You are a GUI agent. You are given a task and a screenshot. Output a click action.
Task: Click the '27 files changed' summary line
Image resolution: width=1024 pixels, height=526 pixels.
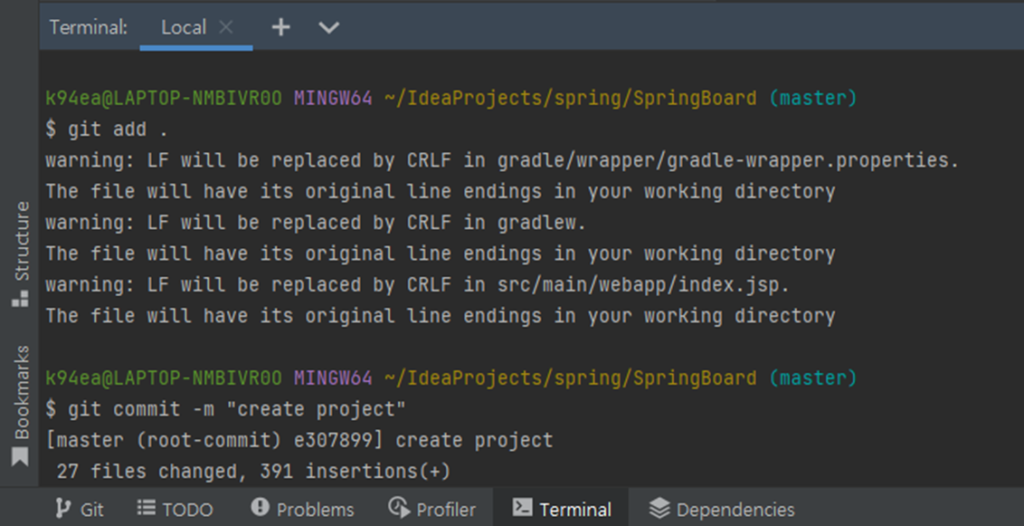253,471
